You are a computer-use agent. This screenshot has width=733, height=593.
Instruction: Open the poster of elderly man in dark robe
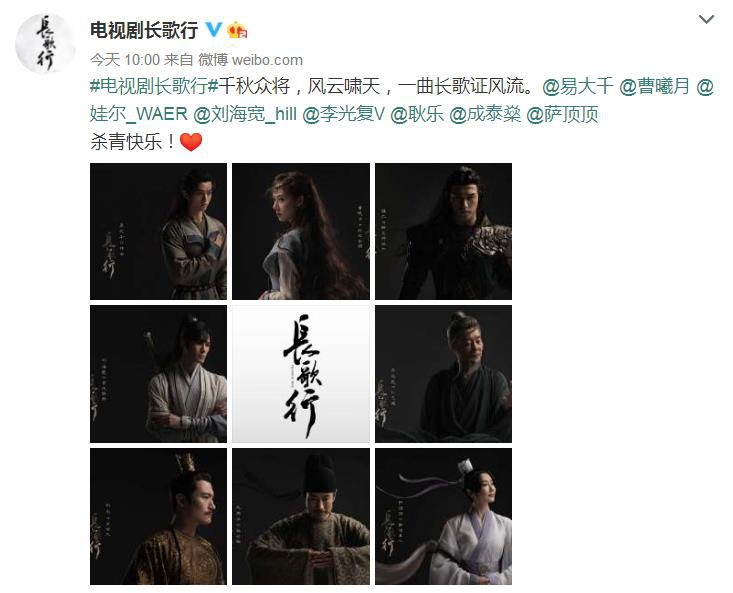pyautogui.click(x=443, y=374)
